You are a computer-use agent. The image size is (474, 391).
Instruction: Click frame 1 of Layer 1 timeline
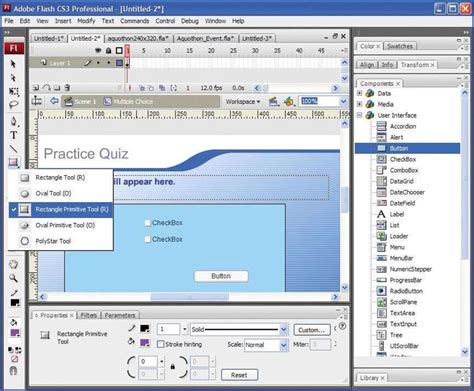point(127,63)
